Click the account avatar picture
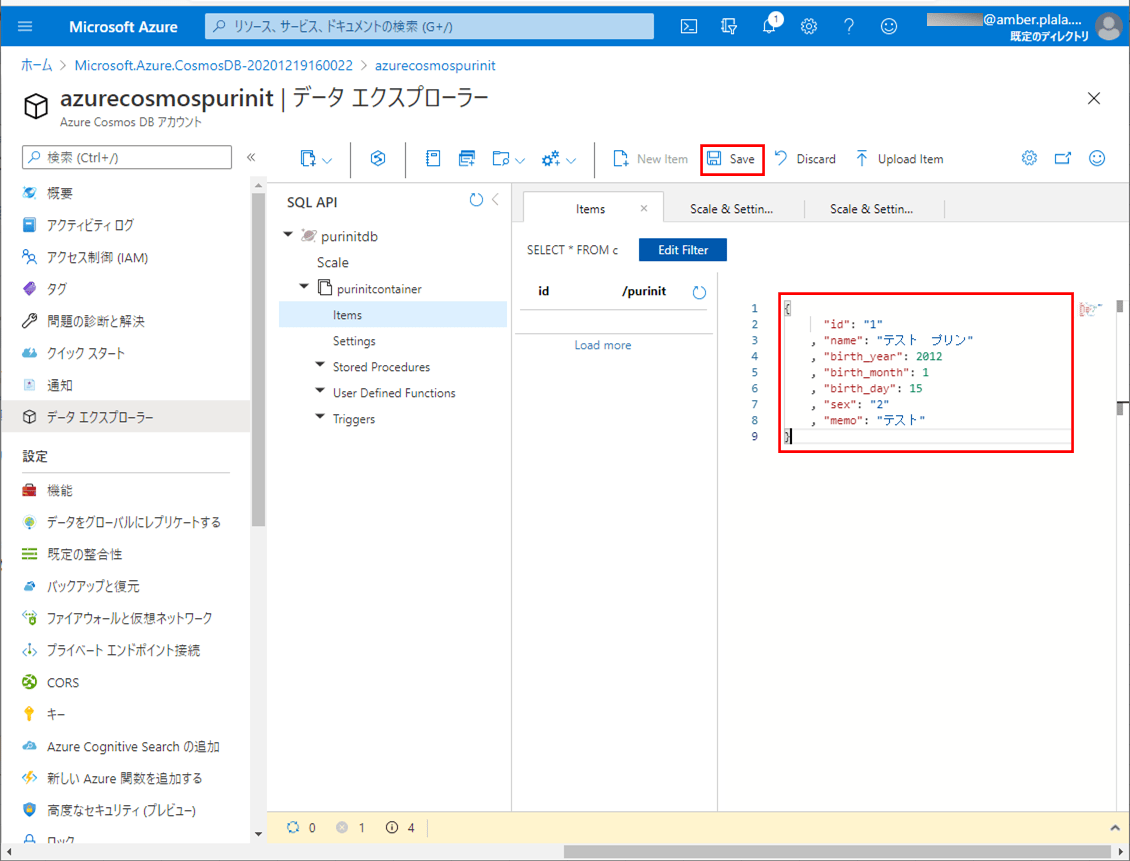1130x861 pixels. pyautogui.click(x=1108, y=27)
